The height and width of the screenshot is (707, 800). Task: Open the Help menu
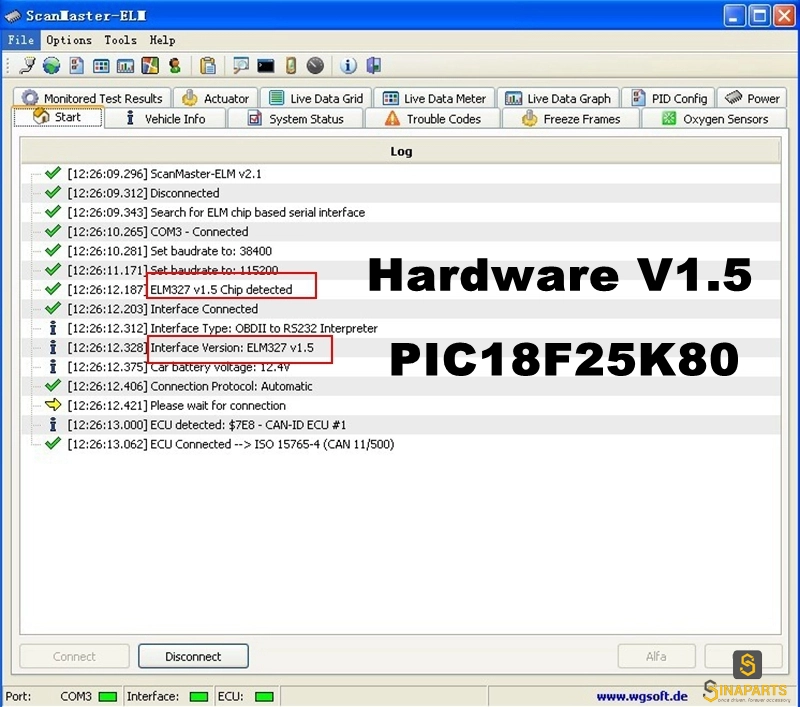point(162,40)
